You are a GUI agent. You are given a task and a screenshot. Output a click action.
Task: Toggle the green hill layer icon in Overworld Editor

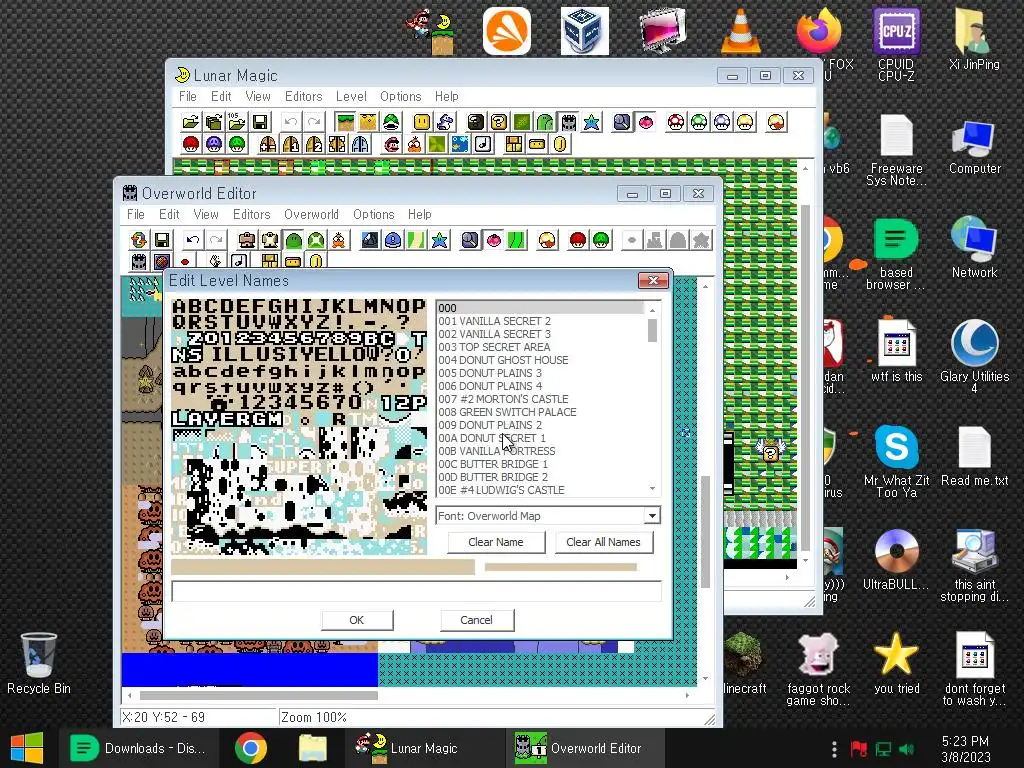tap(293, 240)
